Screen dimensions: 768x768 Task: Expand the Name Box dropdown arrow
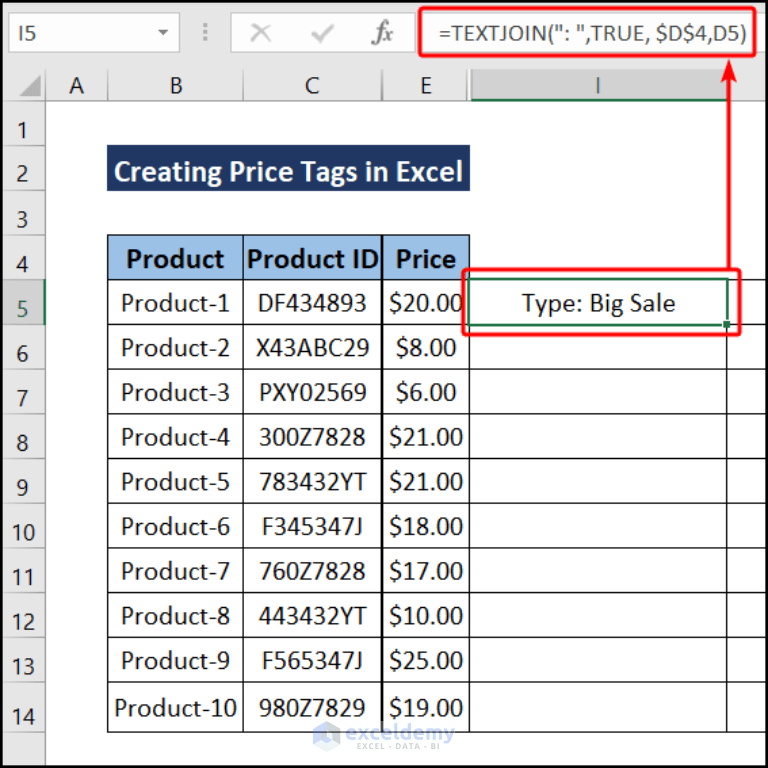pos(163,33)
